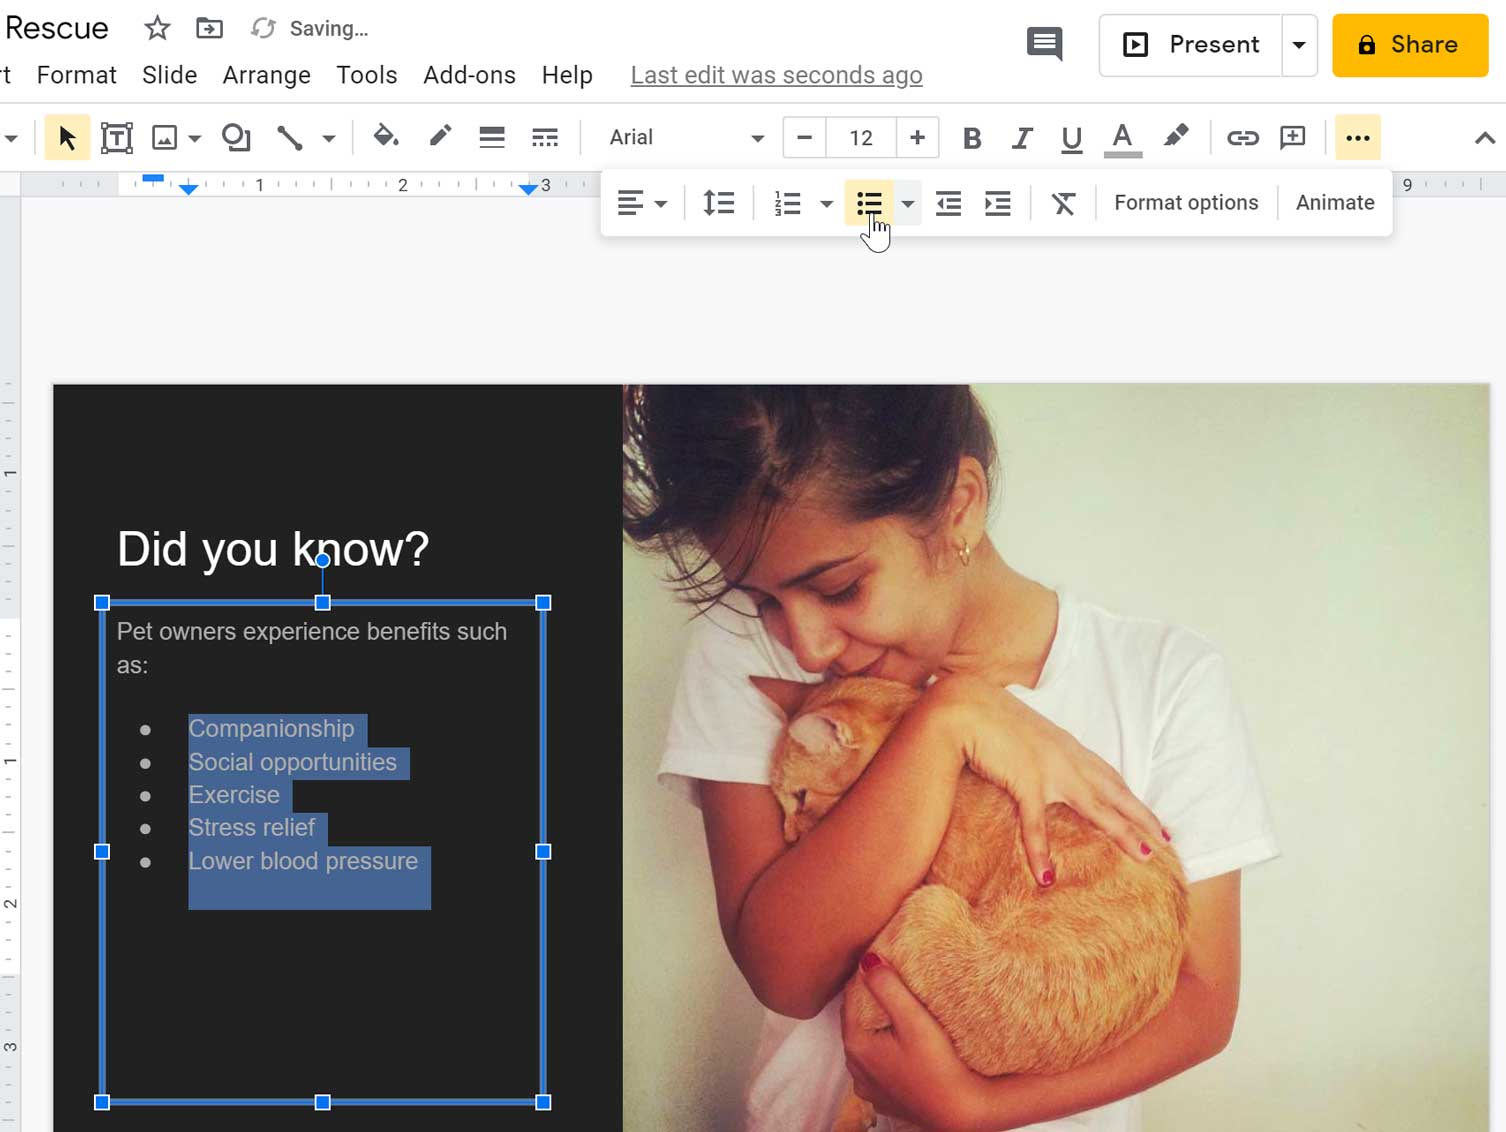Toggle the Bulleted list button

pos(869,204)
